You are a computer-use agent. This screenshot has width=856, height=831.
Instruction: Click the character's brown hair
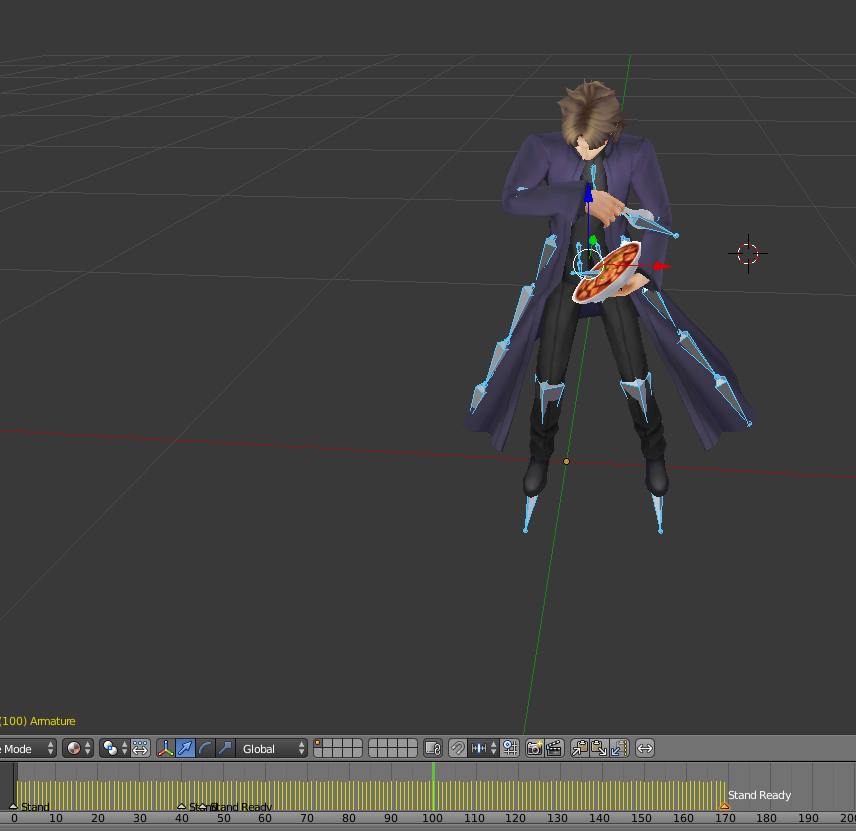tap(590, 112)
